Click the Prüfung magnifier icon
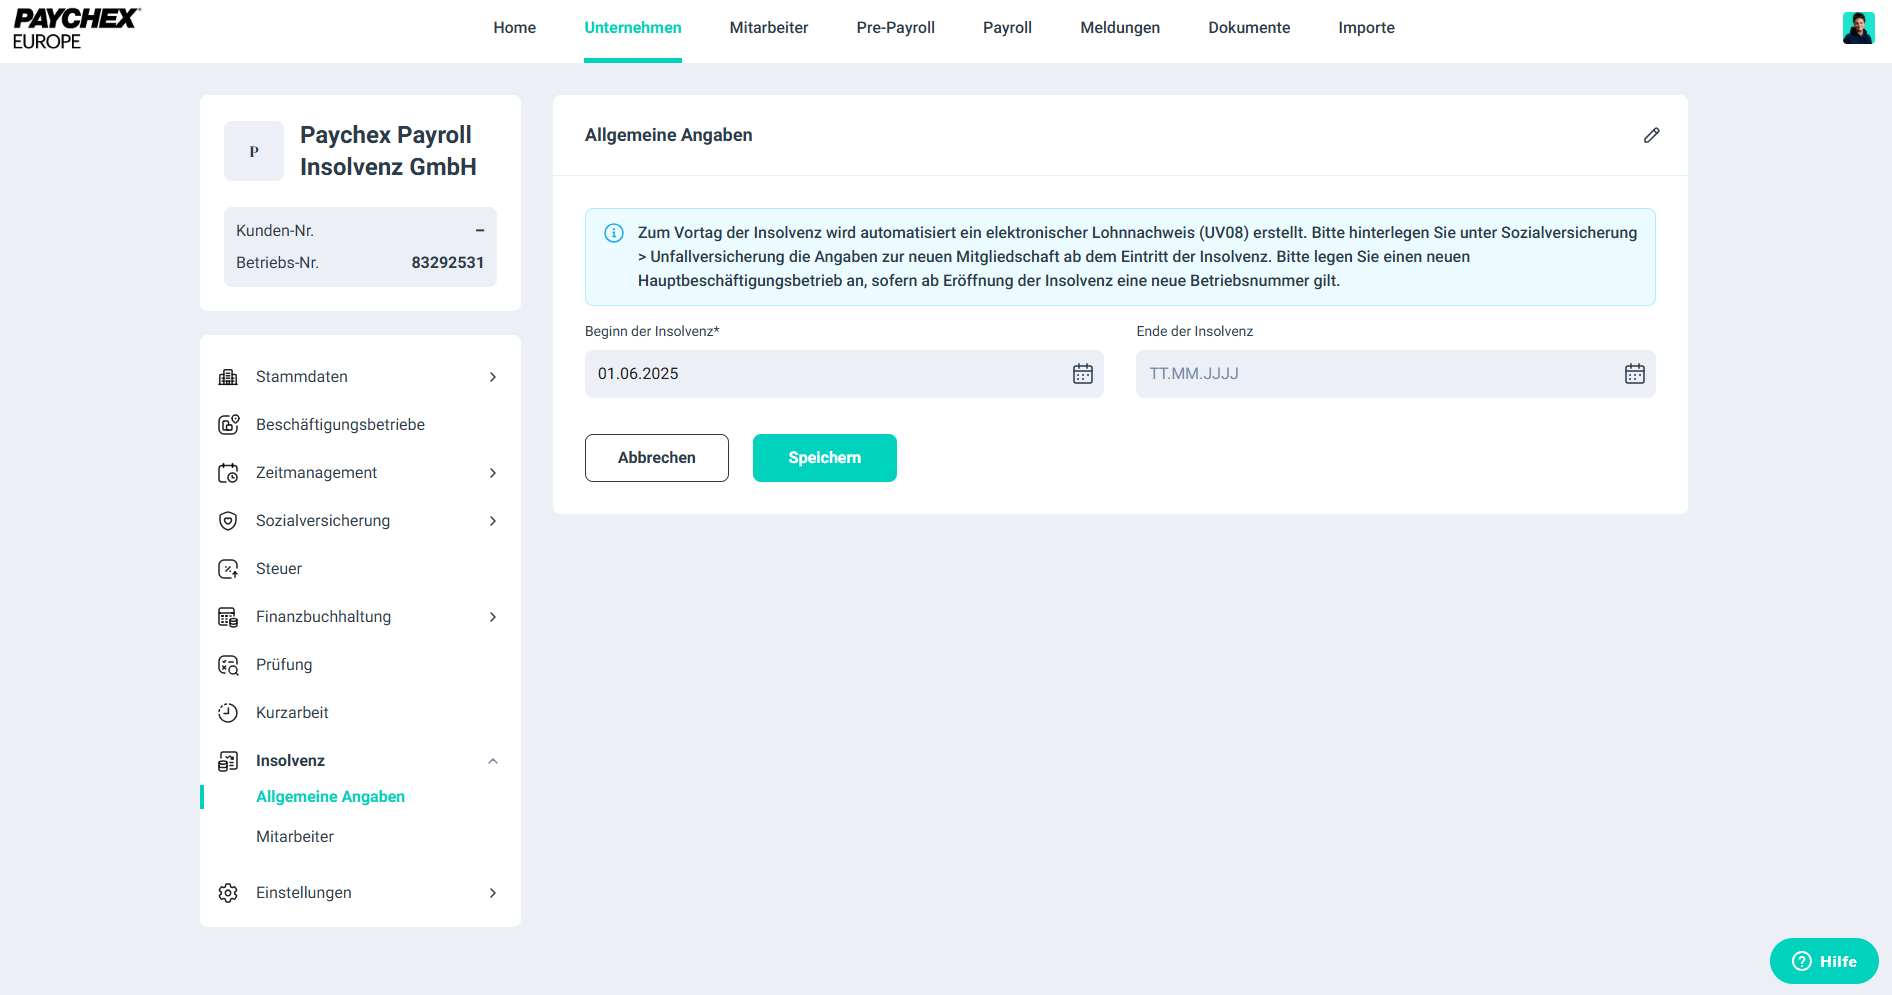Screen dimensions: 1892x995 pos(228,665)
